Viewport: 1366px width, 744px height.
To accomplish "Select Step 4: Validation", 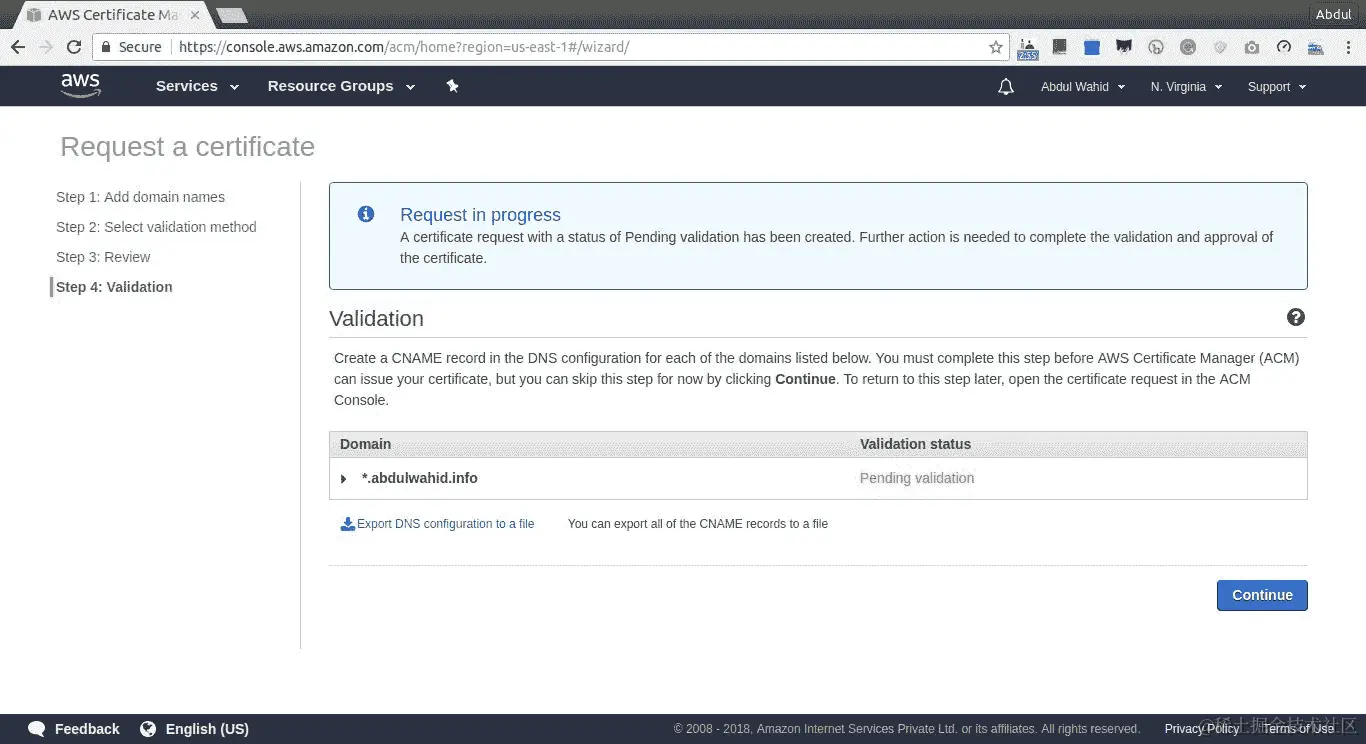I will (114, 287).
